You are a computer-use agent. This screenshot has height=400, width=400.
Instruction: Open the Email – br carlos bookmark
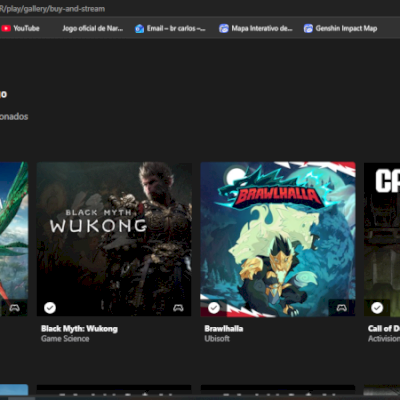click(x=170, y=28)
